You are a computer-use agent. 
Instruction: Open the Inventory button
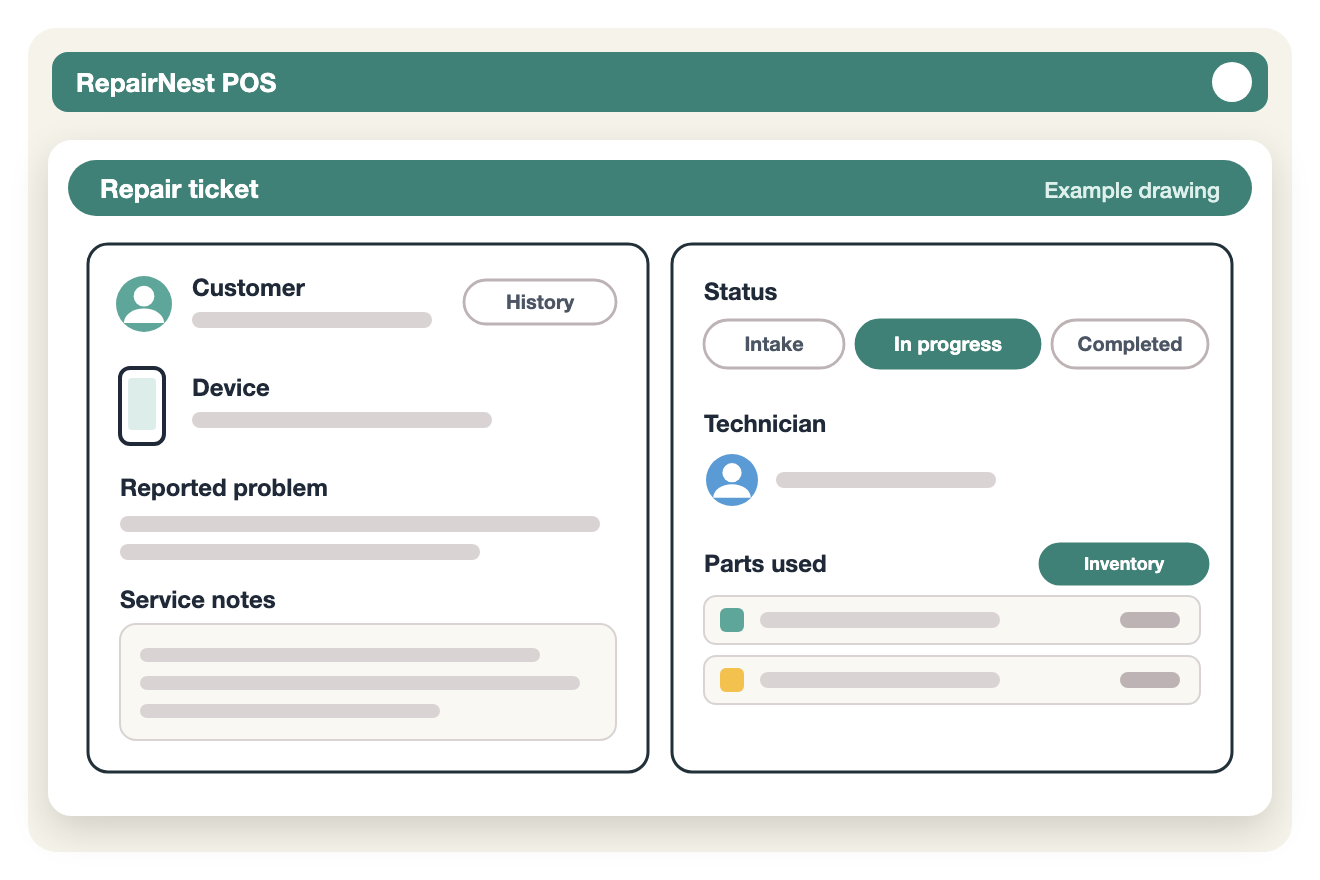[x=1124, y=564]
